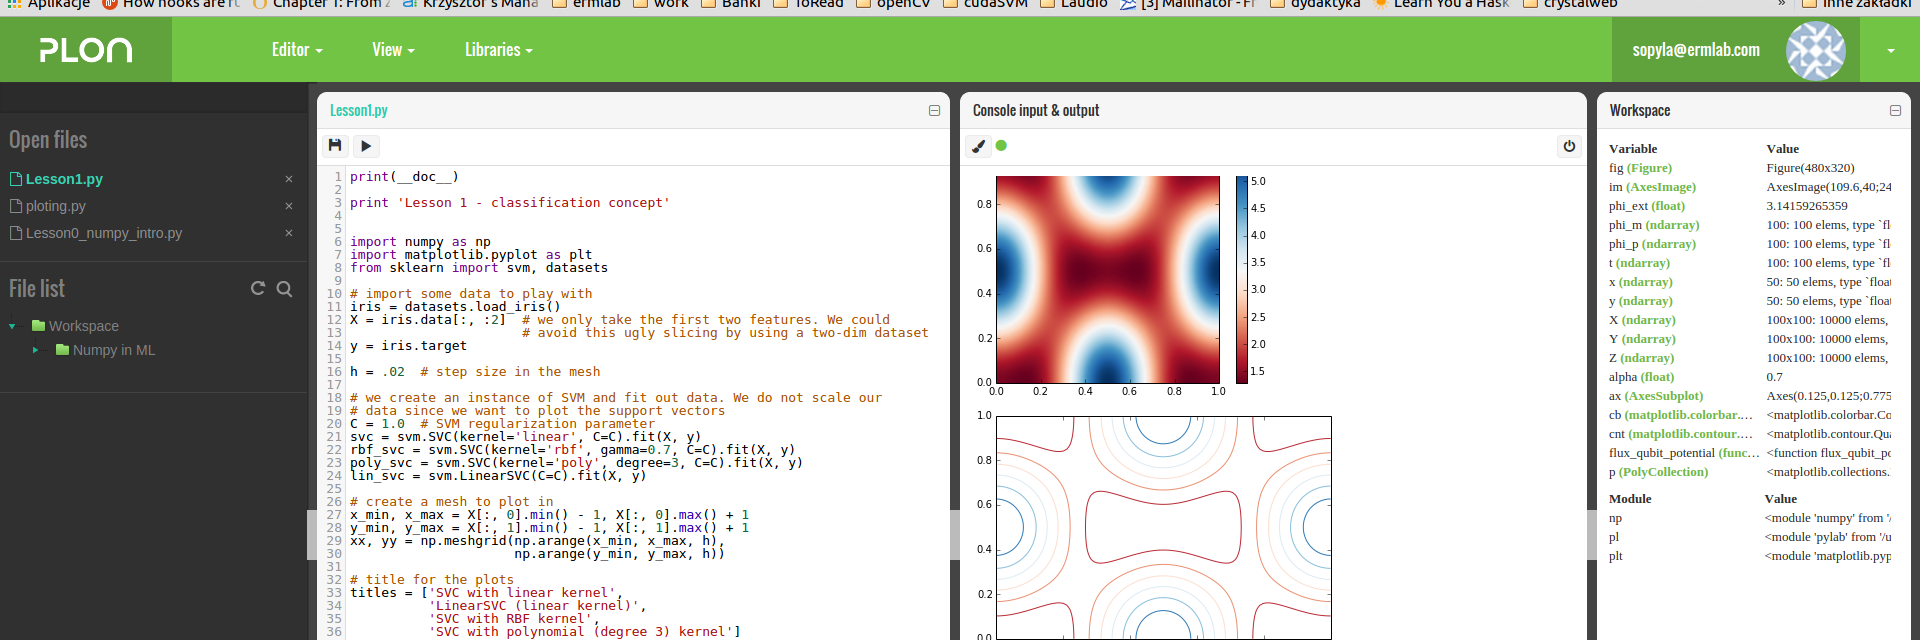This screenshot has height=640, width=1920.
Task: Click the fig (Figure) variable
Action: pyautogui.click(x=1640, y=168)
